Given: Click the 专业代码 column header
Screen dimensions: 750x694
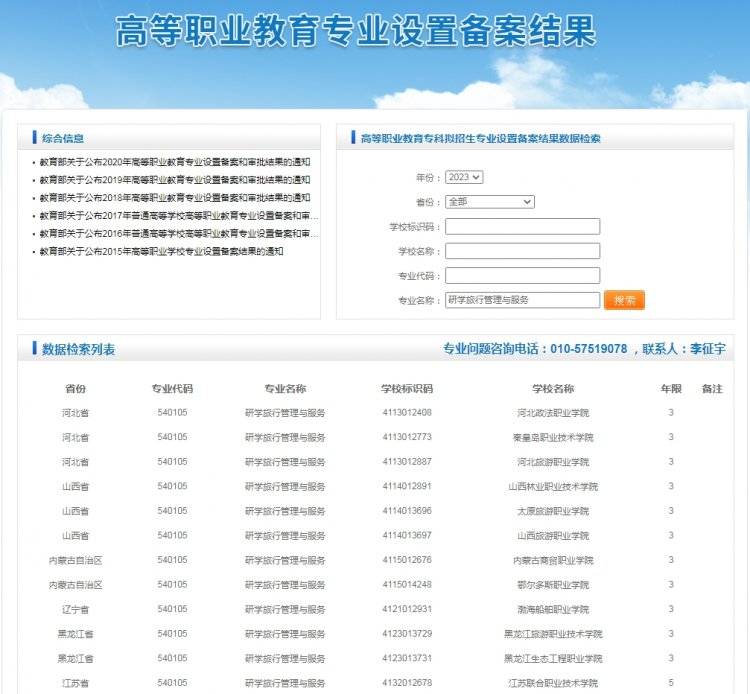Looking at the screenshot, I should [172, 389].
